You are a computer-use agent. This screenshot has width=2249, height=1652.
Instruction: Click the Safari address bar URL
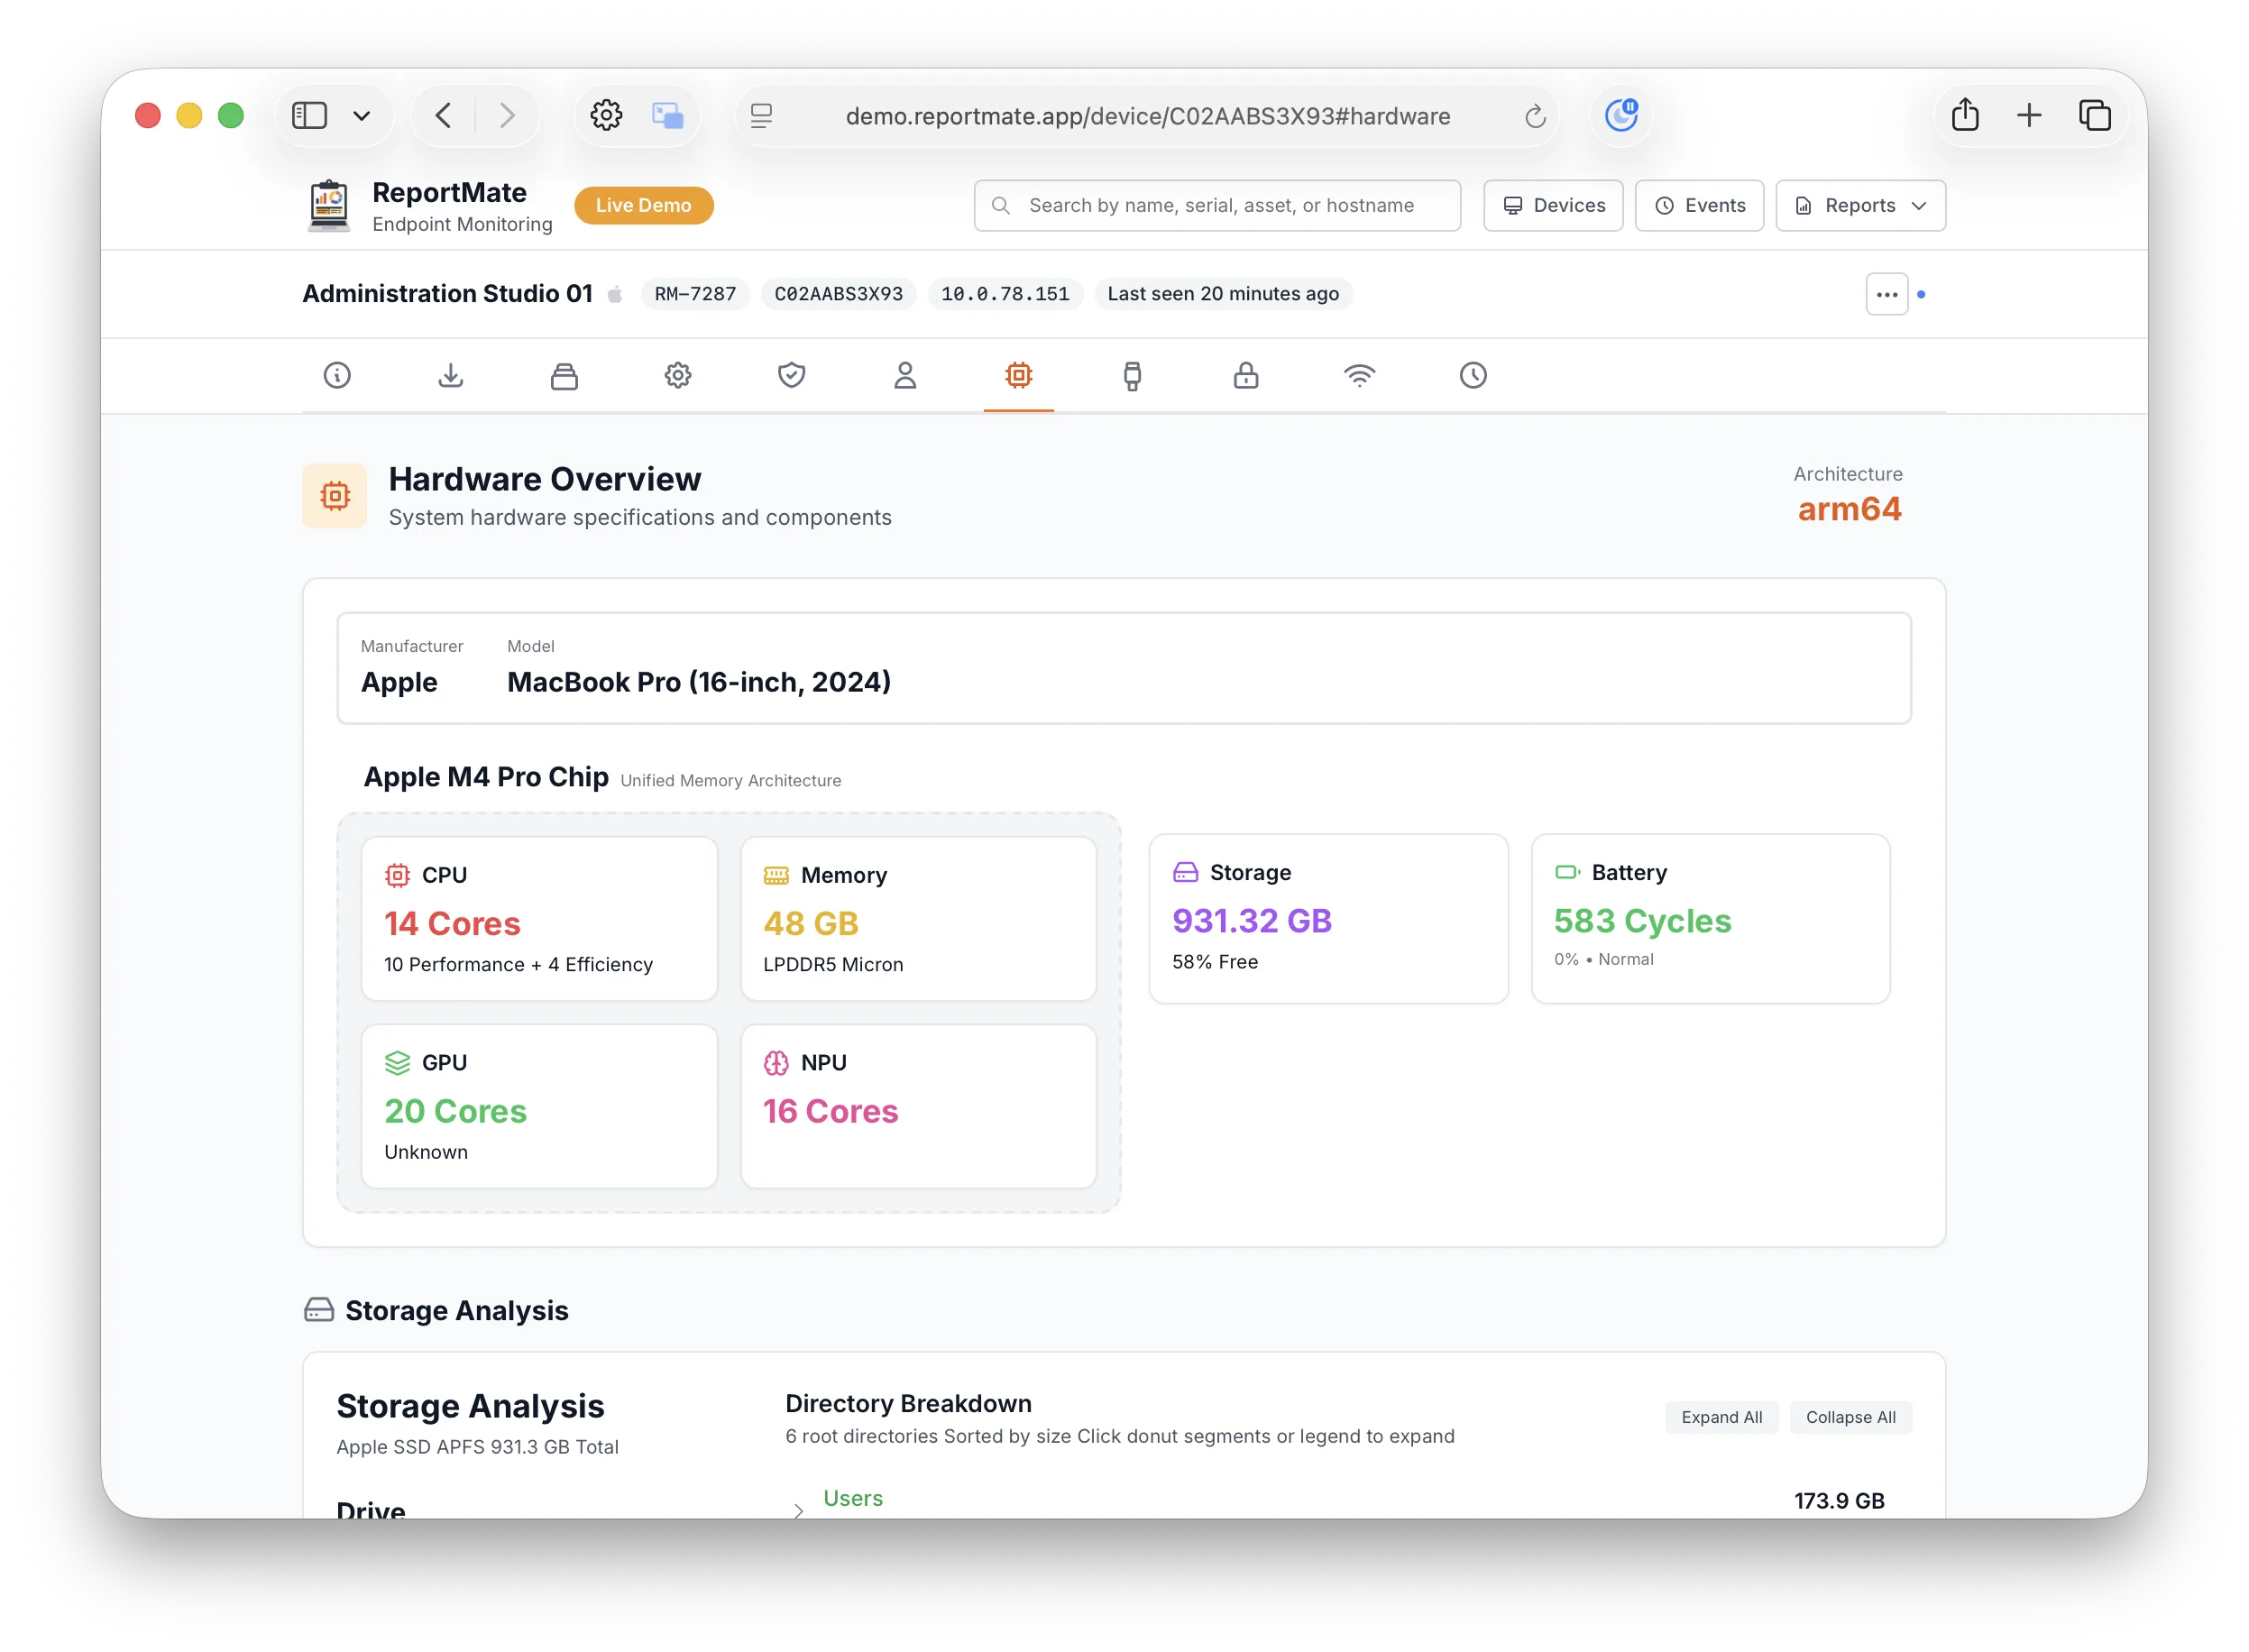click(x=1148, y=116)
